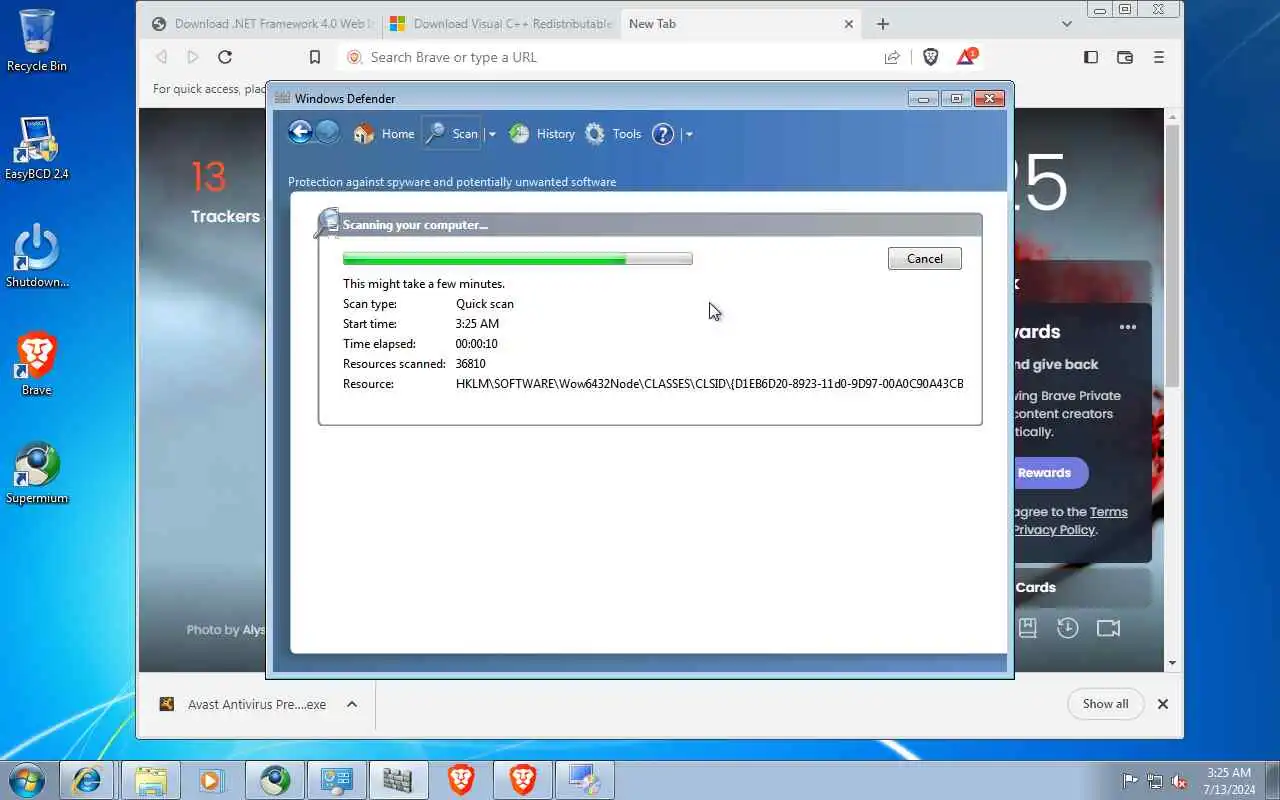Viewport: 1280px width, 800px height.
Task: Open Supermium from taskbar
Action: (x=275, y=780)
